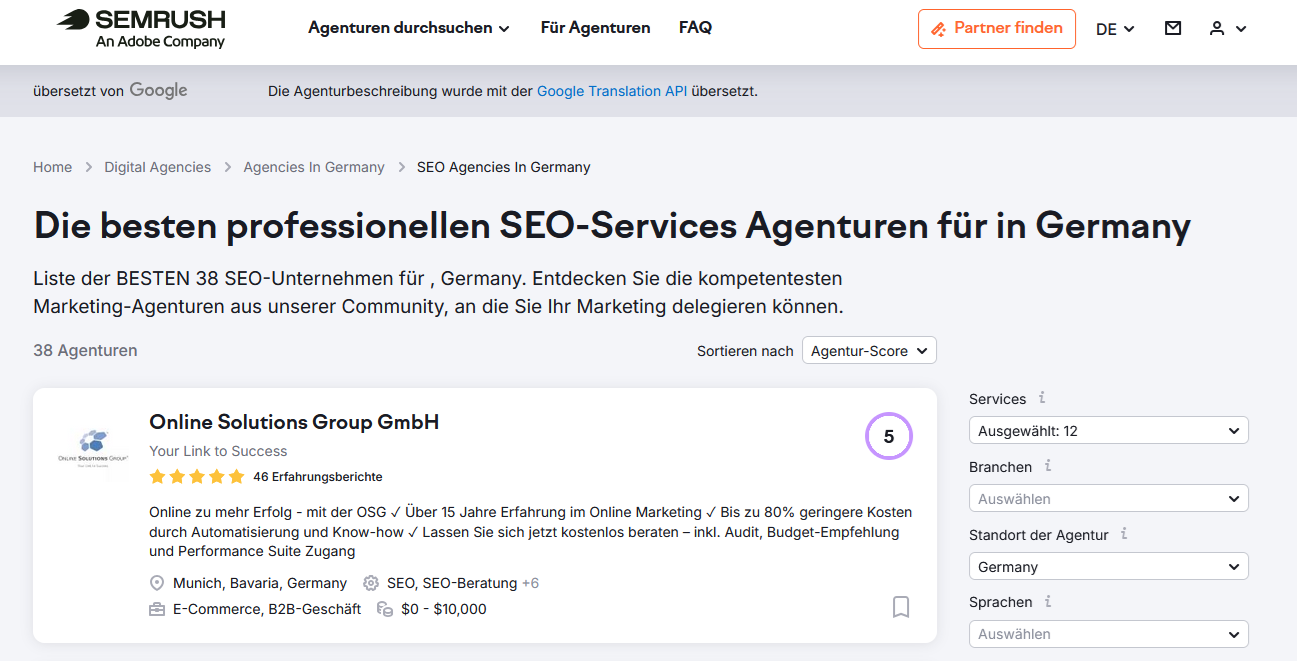Open the Sprachen Auswählen dropdown
1297x661 pixels.
(x=1109, y=634)
